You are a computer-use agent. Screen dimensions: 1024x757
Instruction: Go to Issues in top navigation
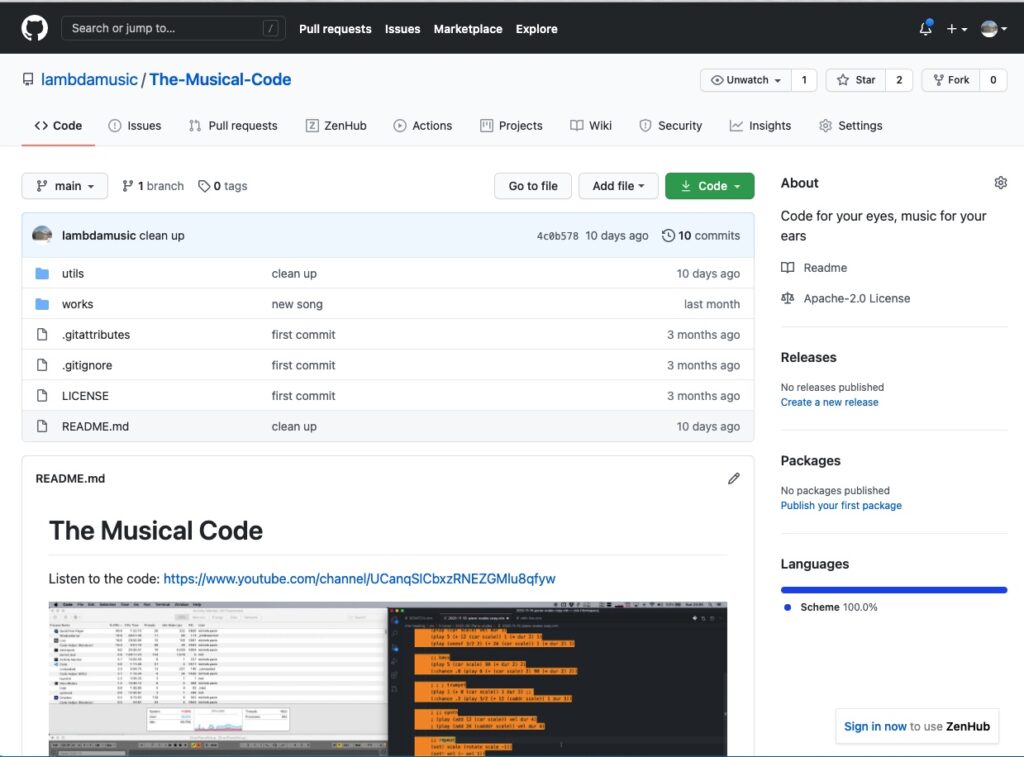pos(402,29)
